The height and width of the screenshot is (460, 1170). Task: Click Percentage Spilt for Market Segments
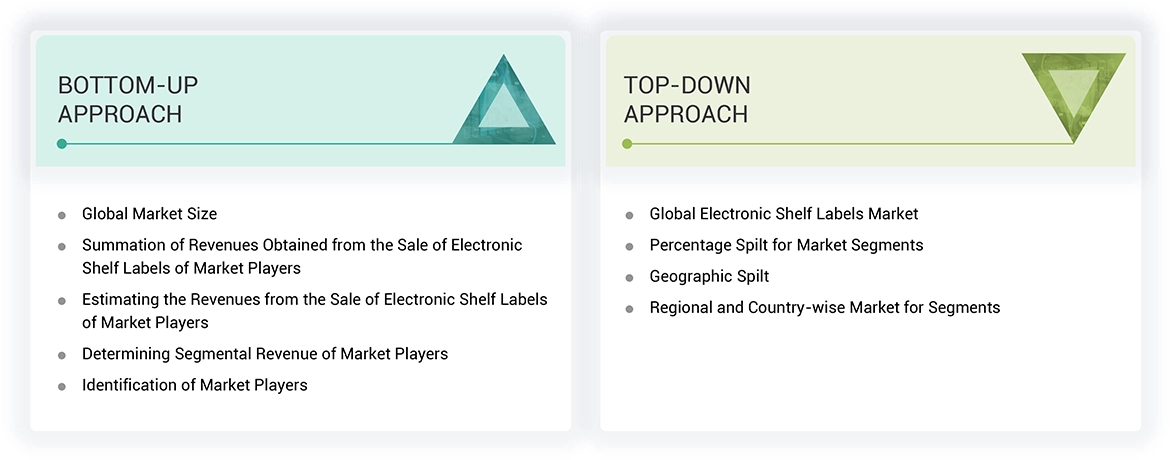click(786, 245)
